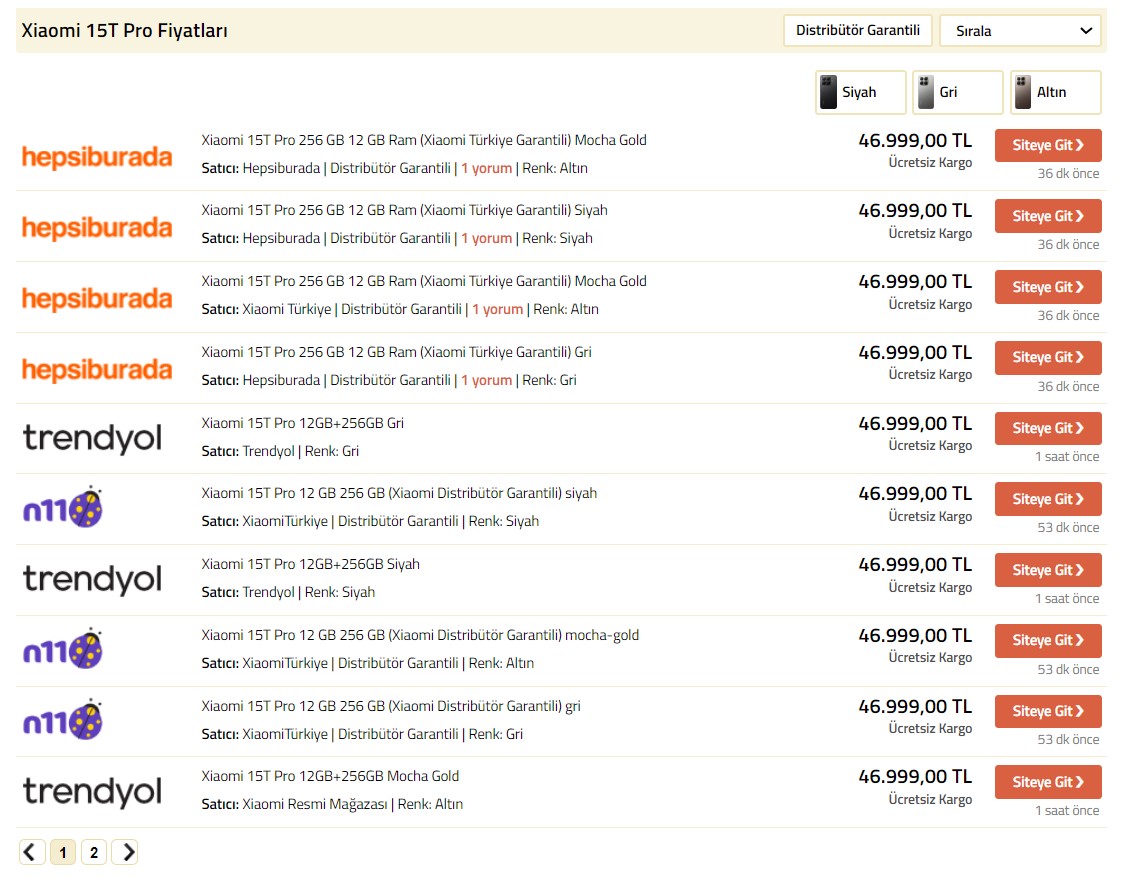The image size is (1126, 877).
Task: Select page 1 in pagination
Action: pos(63,852)
